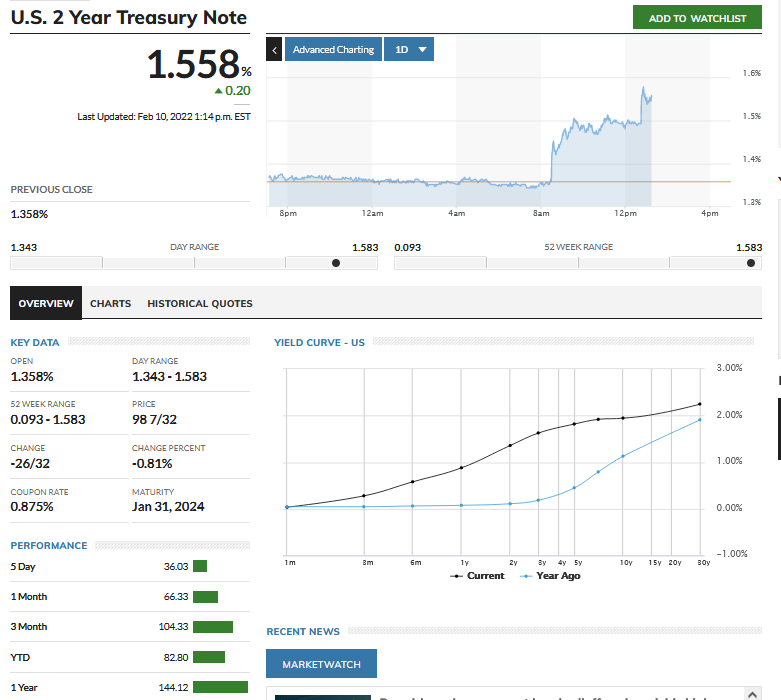Click the Recent News heading
The height and width of the screenshot is (700, 781).
tap(303, 631)
